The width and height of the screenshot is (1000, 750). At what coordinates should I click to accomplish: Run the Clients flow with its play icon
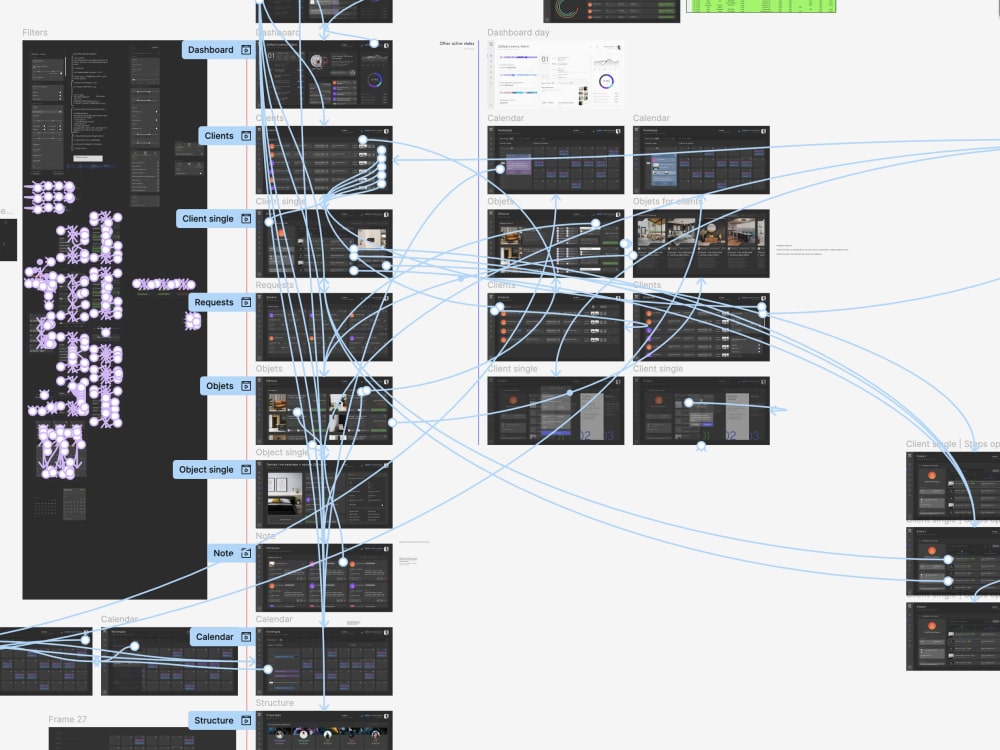pos(246,136)
